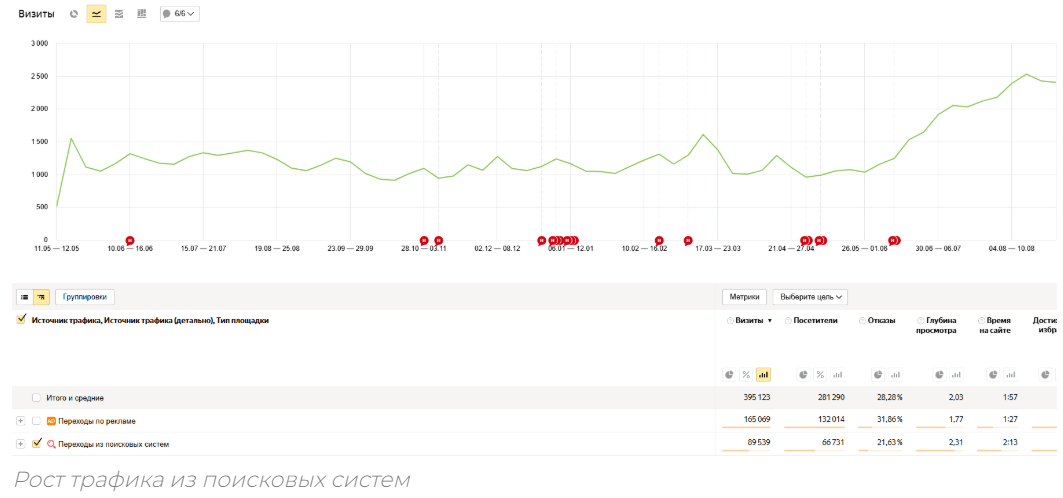Screen dimensions: 1063x498
Task: Show the Посетители column as a pie chart
Action: 803,374
